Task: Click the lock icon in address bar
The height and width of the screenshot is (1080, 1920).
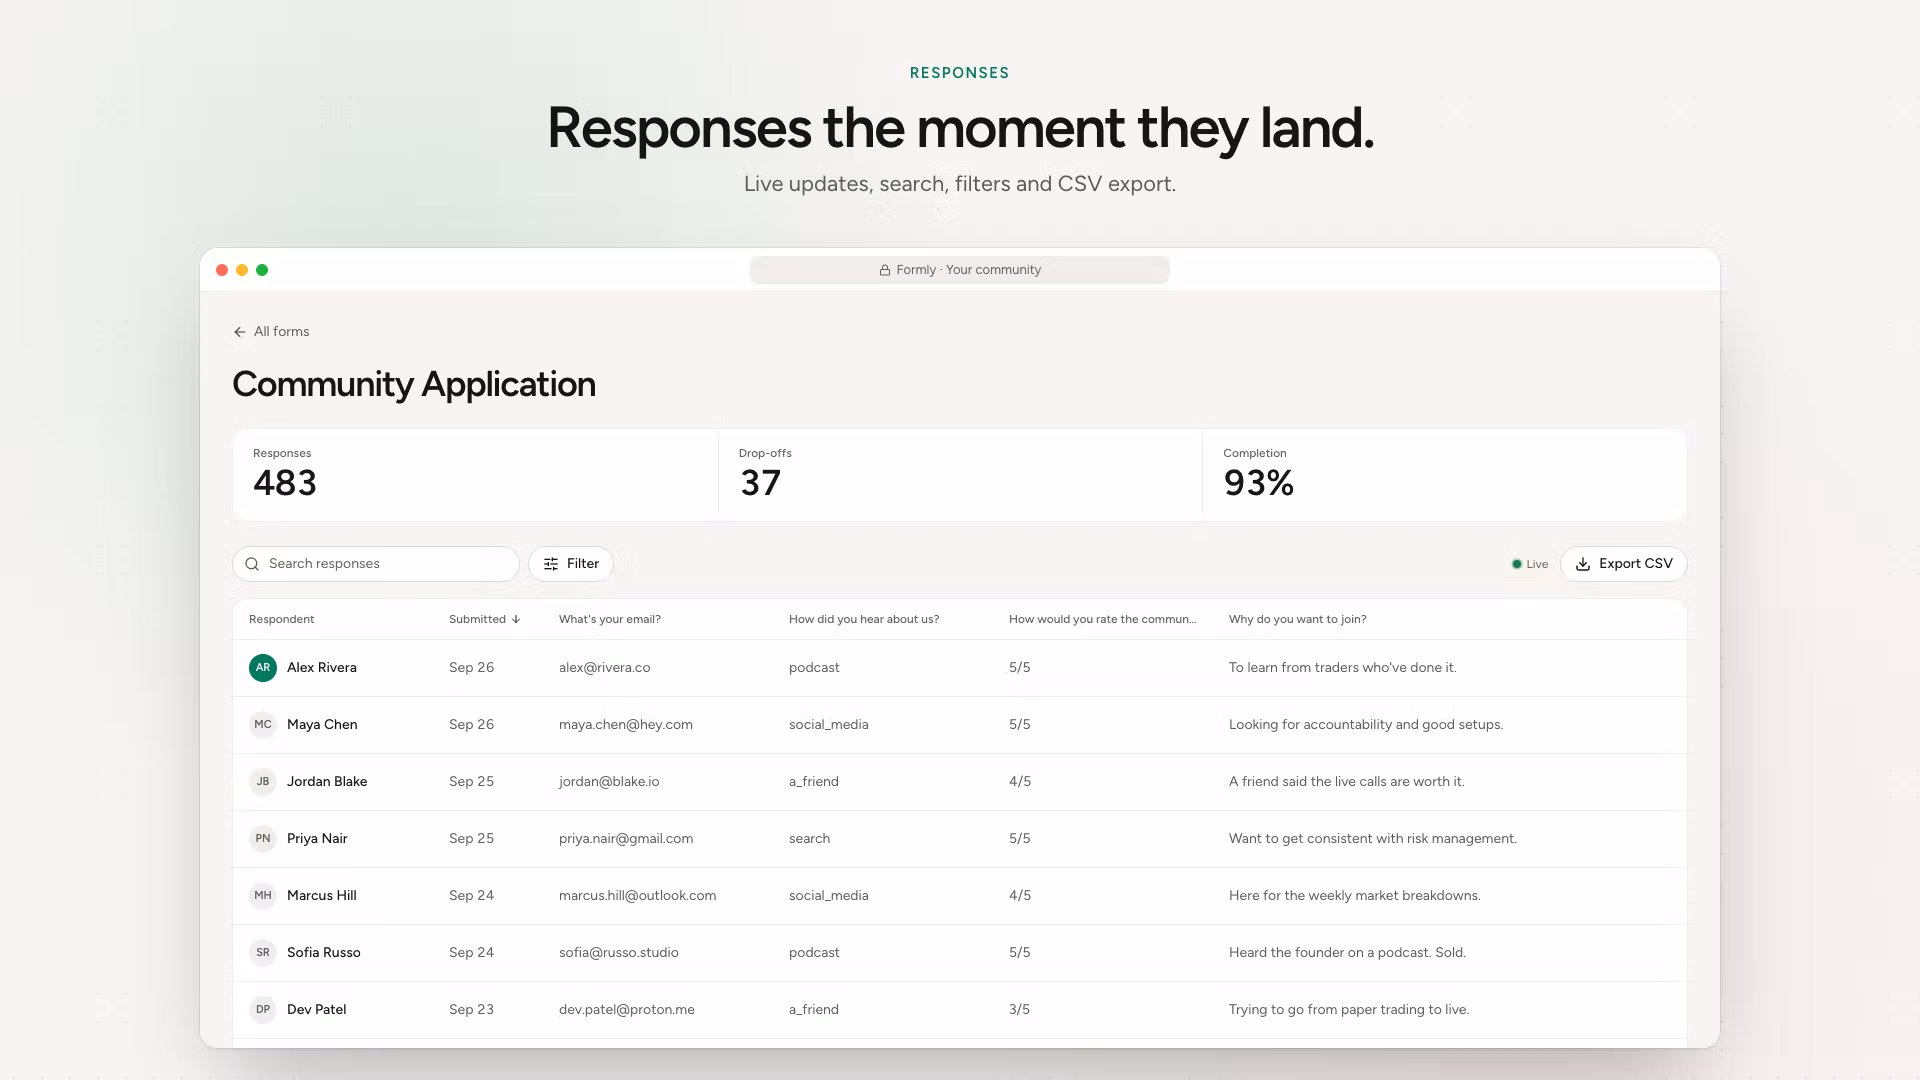Action: [885, 270]
